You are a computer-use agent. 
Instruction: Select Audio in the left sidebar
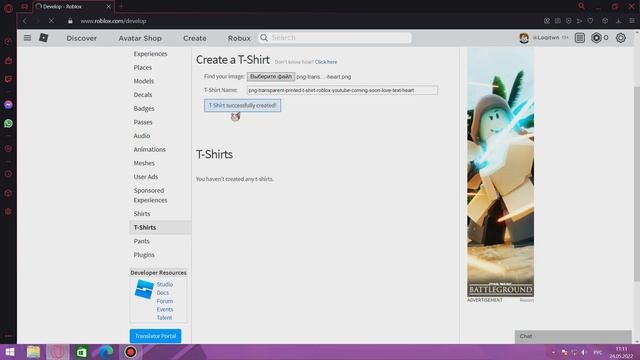click(x=142, y=136)
